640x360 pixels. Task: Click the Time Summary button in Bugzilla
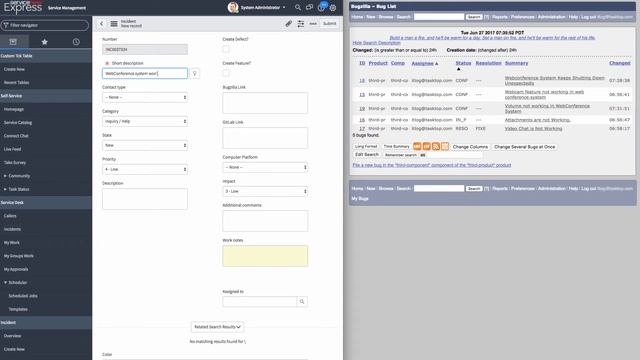396,146
